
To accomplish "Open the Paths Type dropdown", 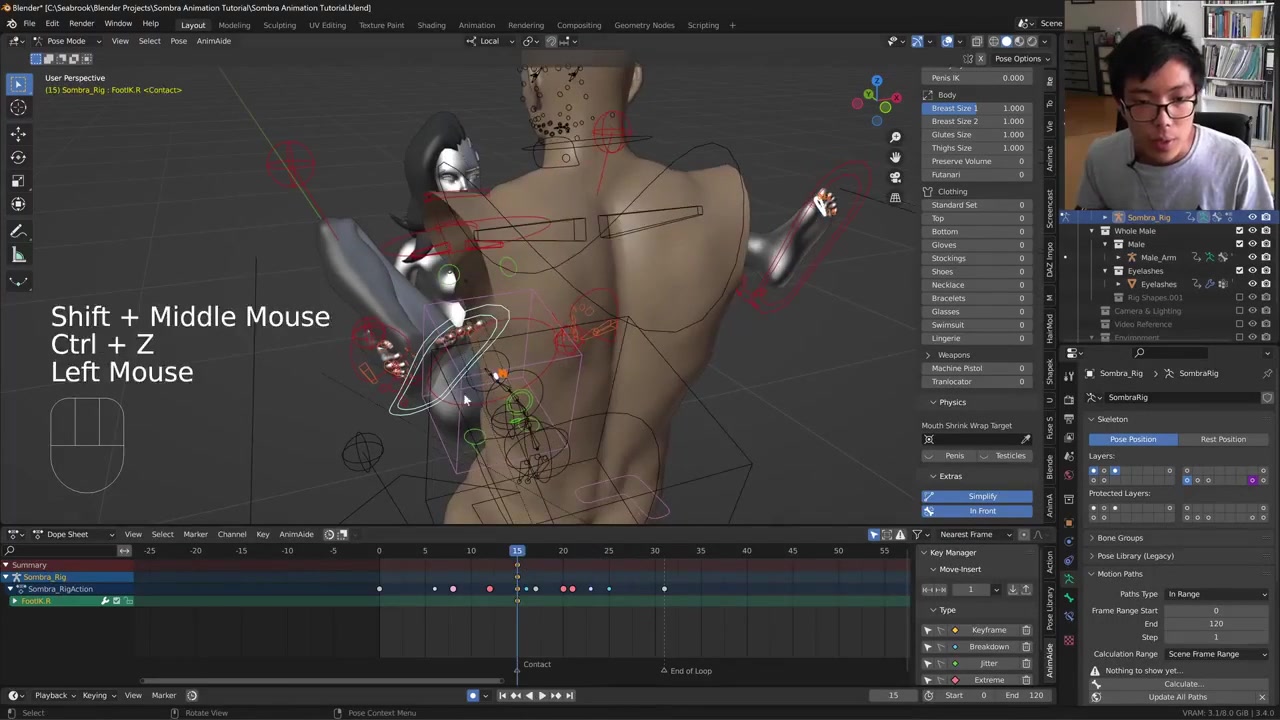I will point(1216,594).
